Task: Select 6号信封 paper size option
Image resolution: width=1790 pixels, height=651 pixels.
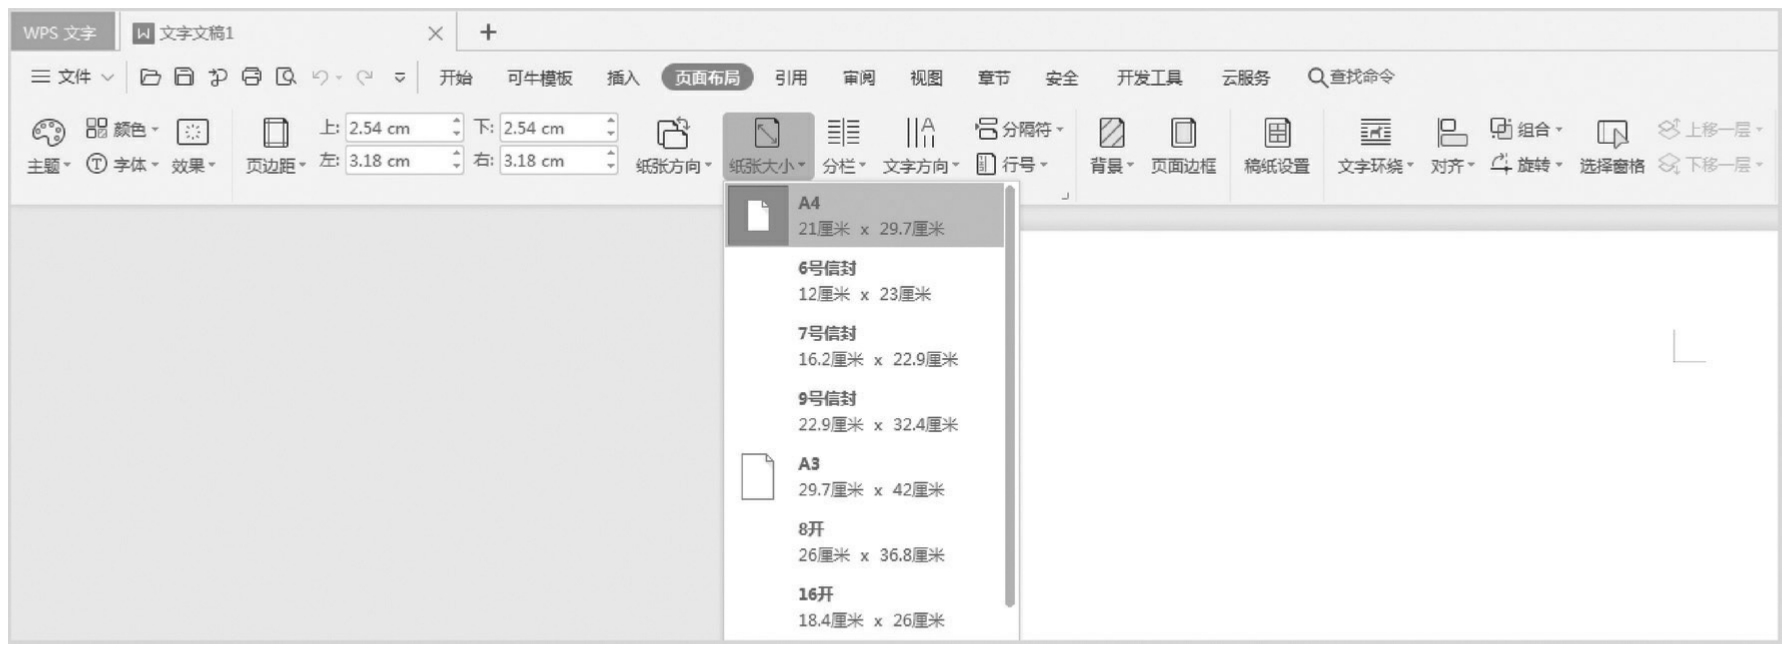Action: pos(865,281)
